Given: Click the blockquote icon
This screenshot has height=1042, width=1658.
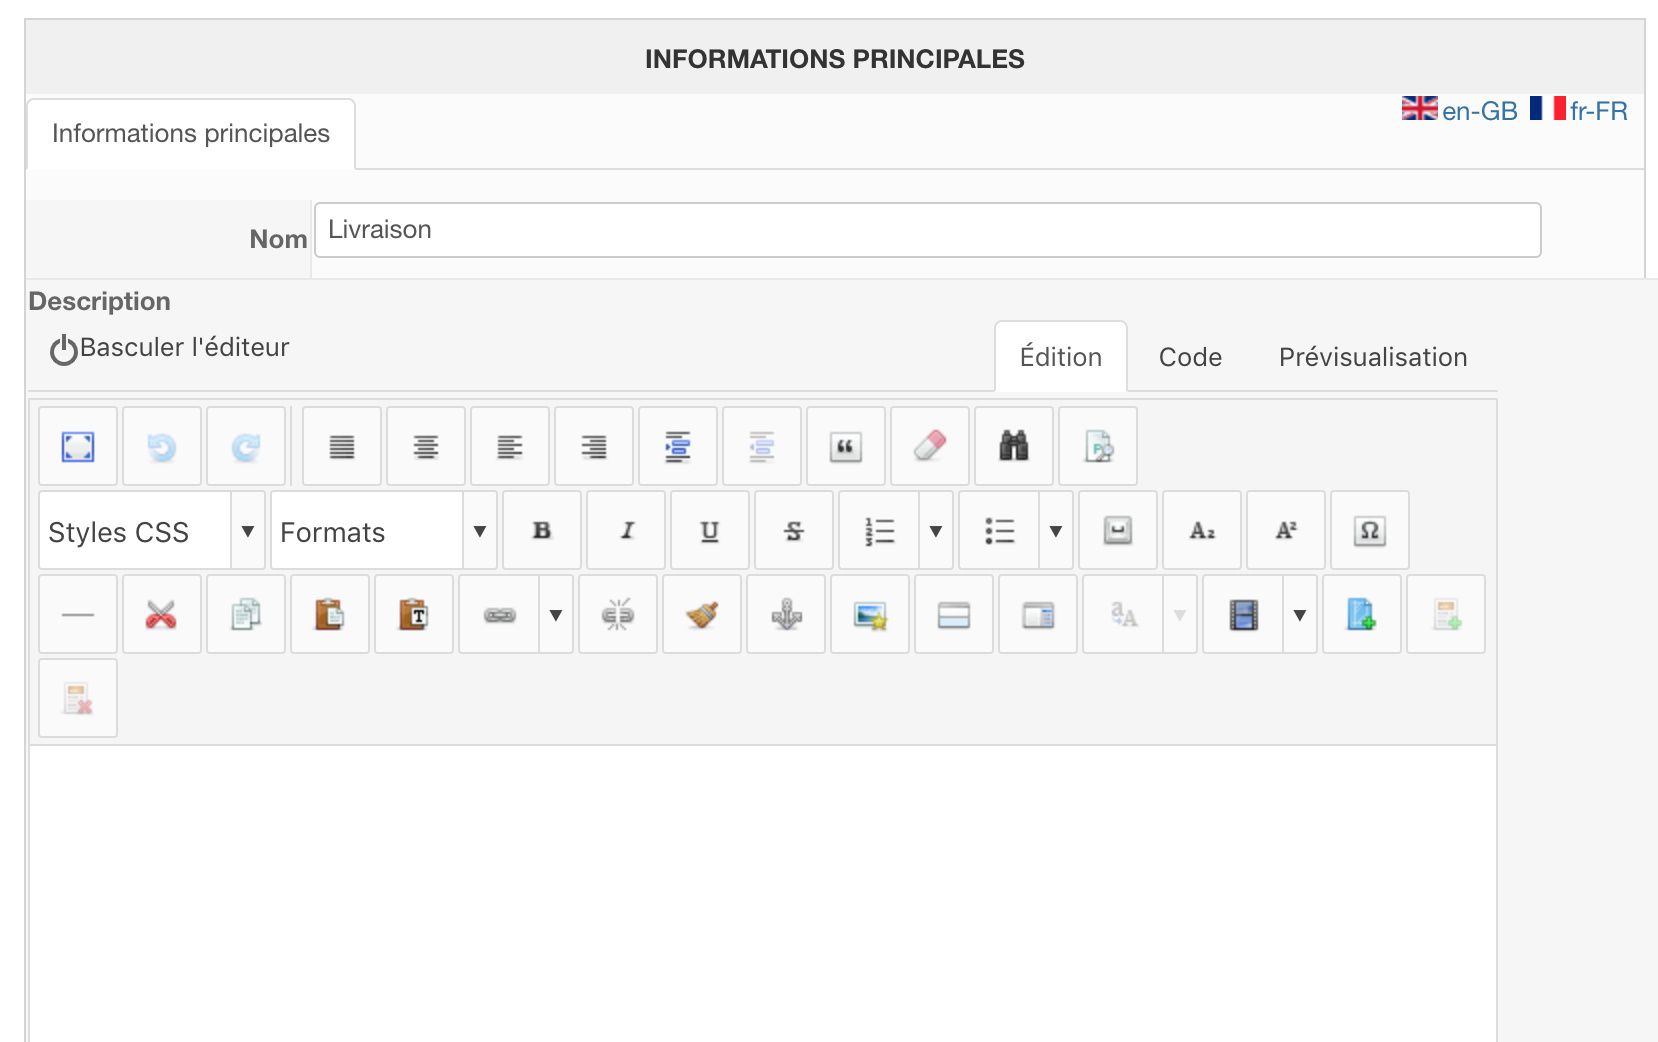Looking at the screenshot, I should [845, 446].
